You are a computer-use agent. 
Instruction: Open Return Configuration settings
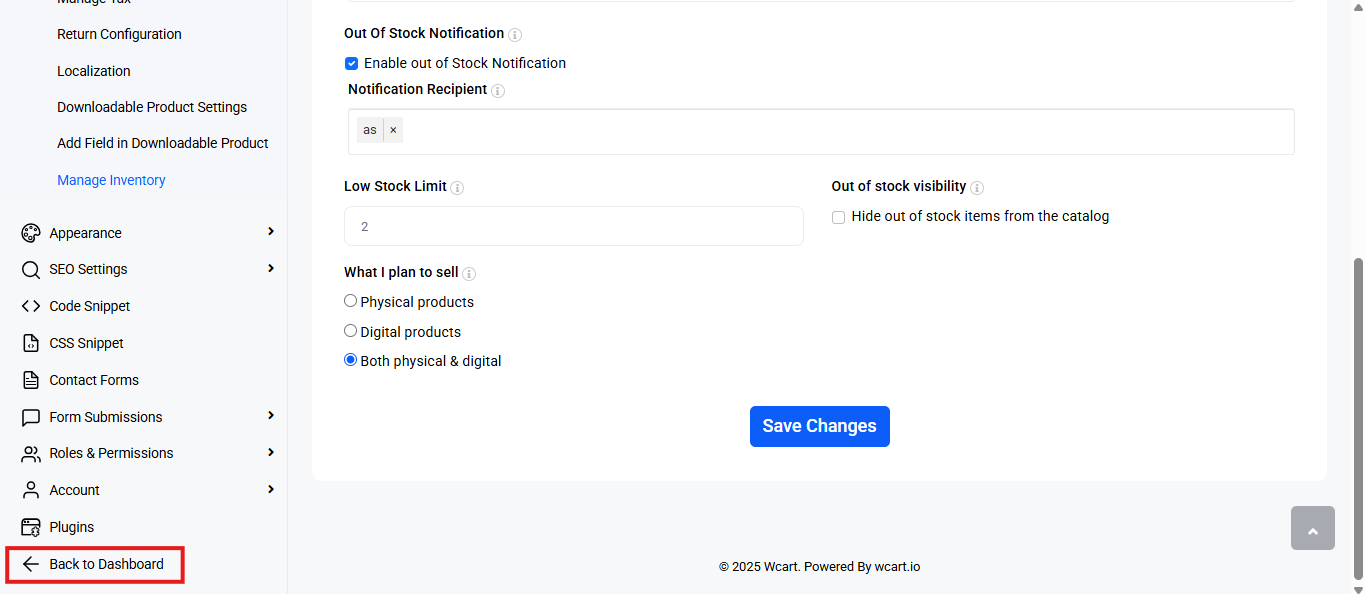click(x=119, y=34)
